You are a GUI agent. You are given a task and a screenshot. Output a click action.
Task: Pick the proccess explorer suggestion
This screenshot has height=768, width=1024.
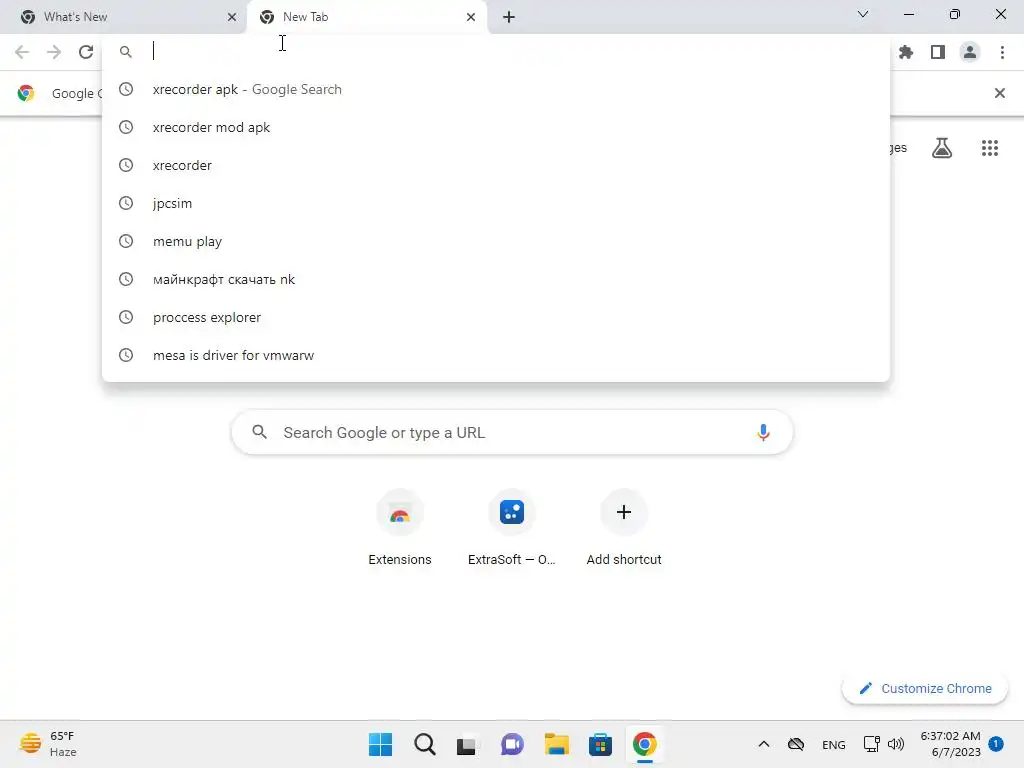[496, 317]
